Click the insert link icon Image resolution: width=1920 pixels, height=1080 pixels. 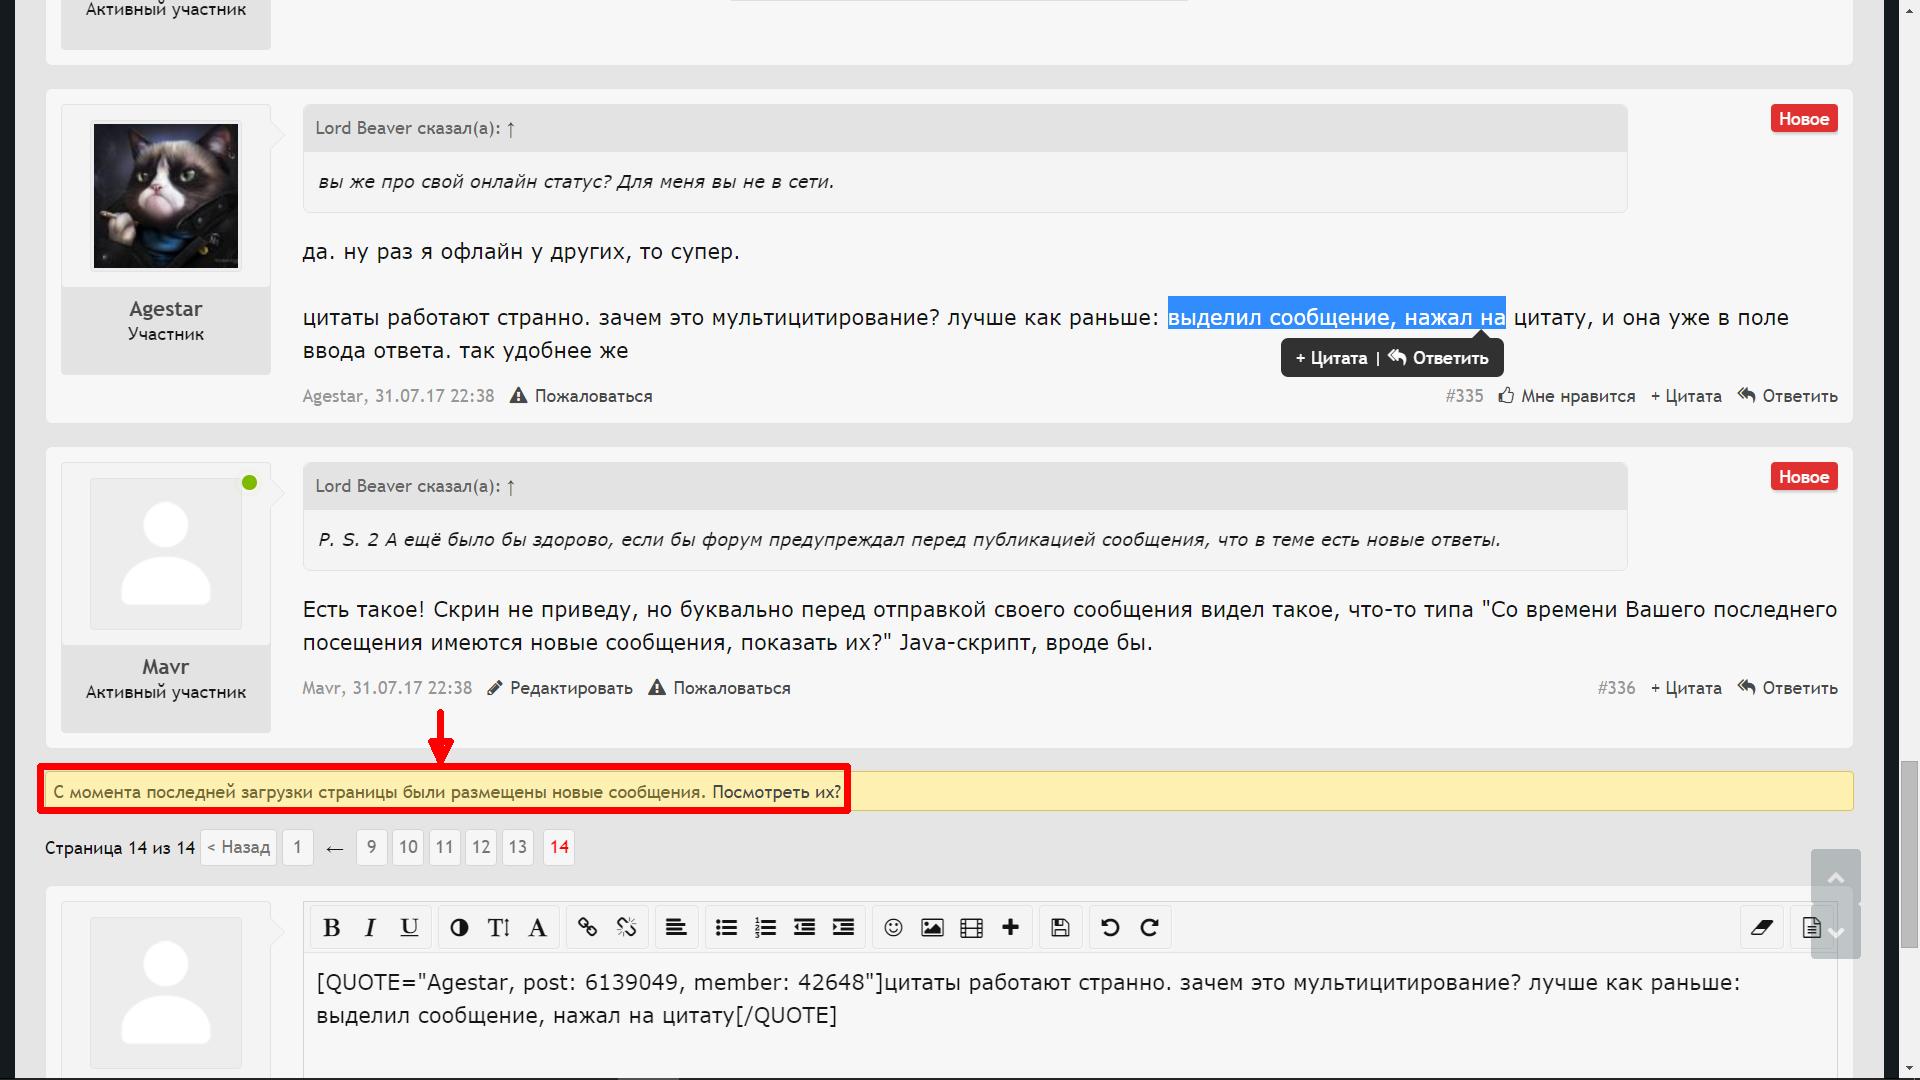click(588, 928)
